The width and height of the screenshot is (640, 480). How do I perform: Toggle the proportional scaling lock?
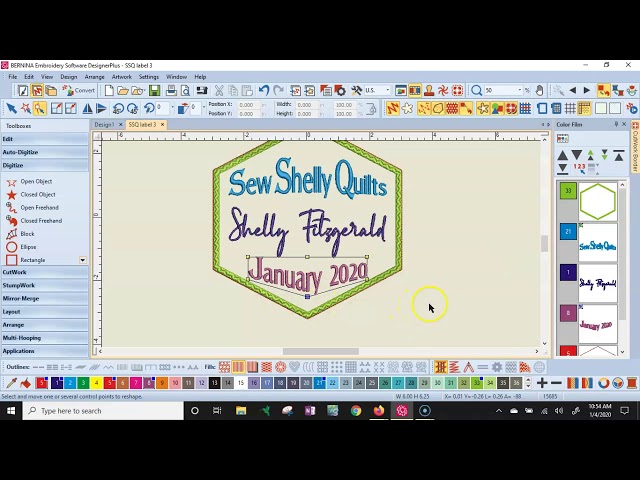[371, 109]
